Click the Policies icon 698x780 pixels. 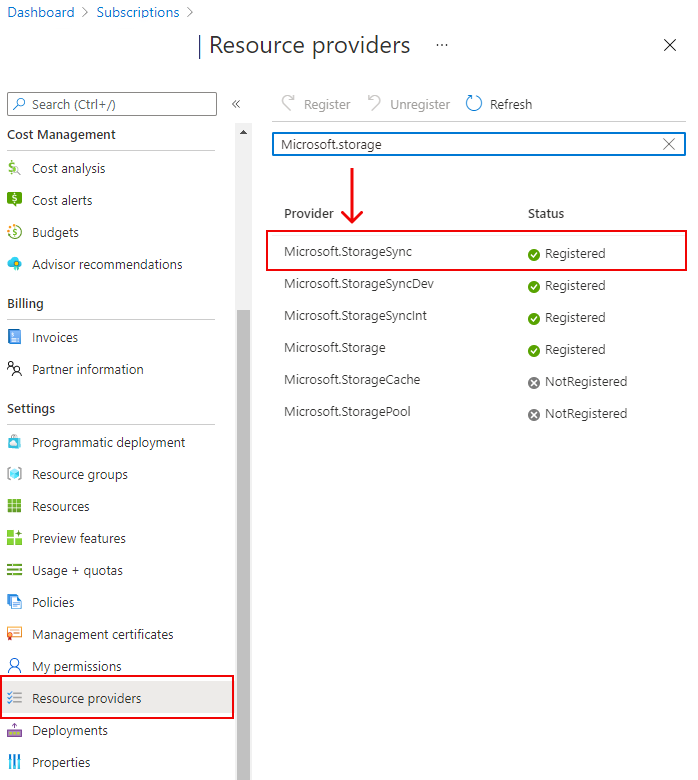[x=14, y=602]
